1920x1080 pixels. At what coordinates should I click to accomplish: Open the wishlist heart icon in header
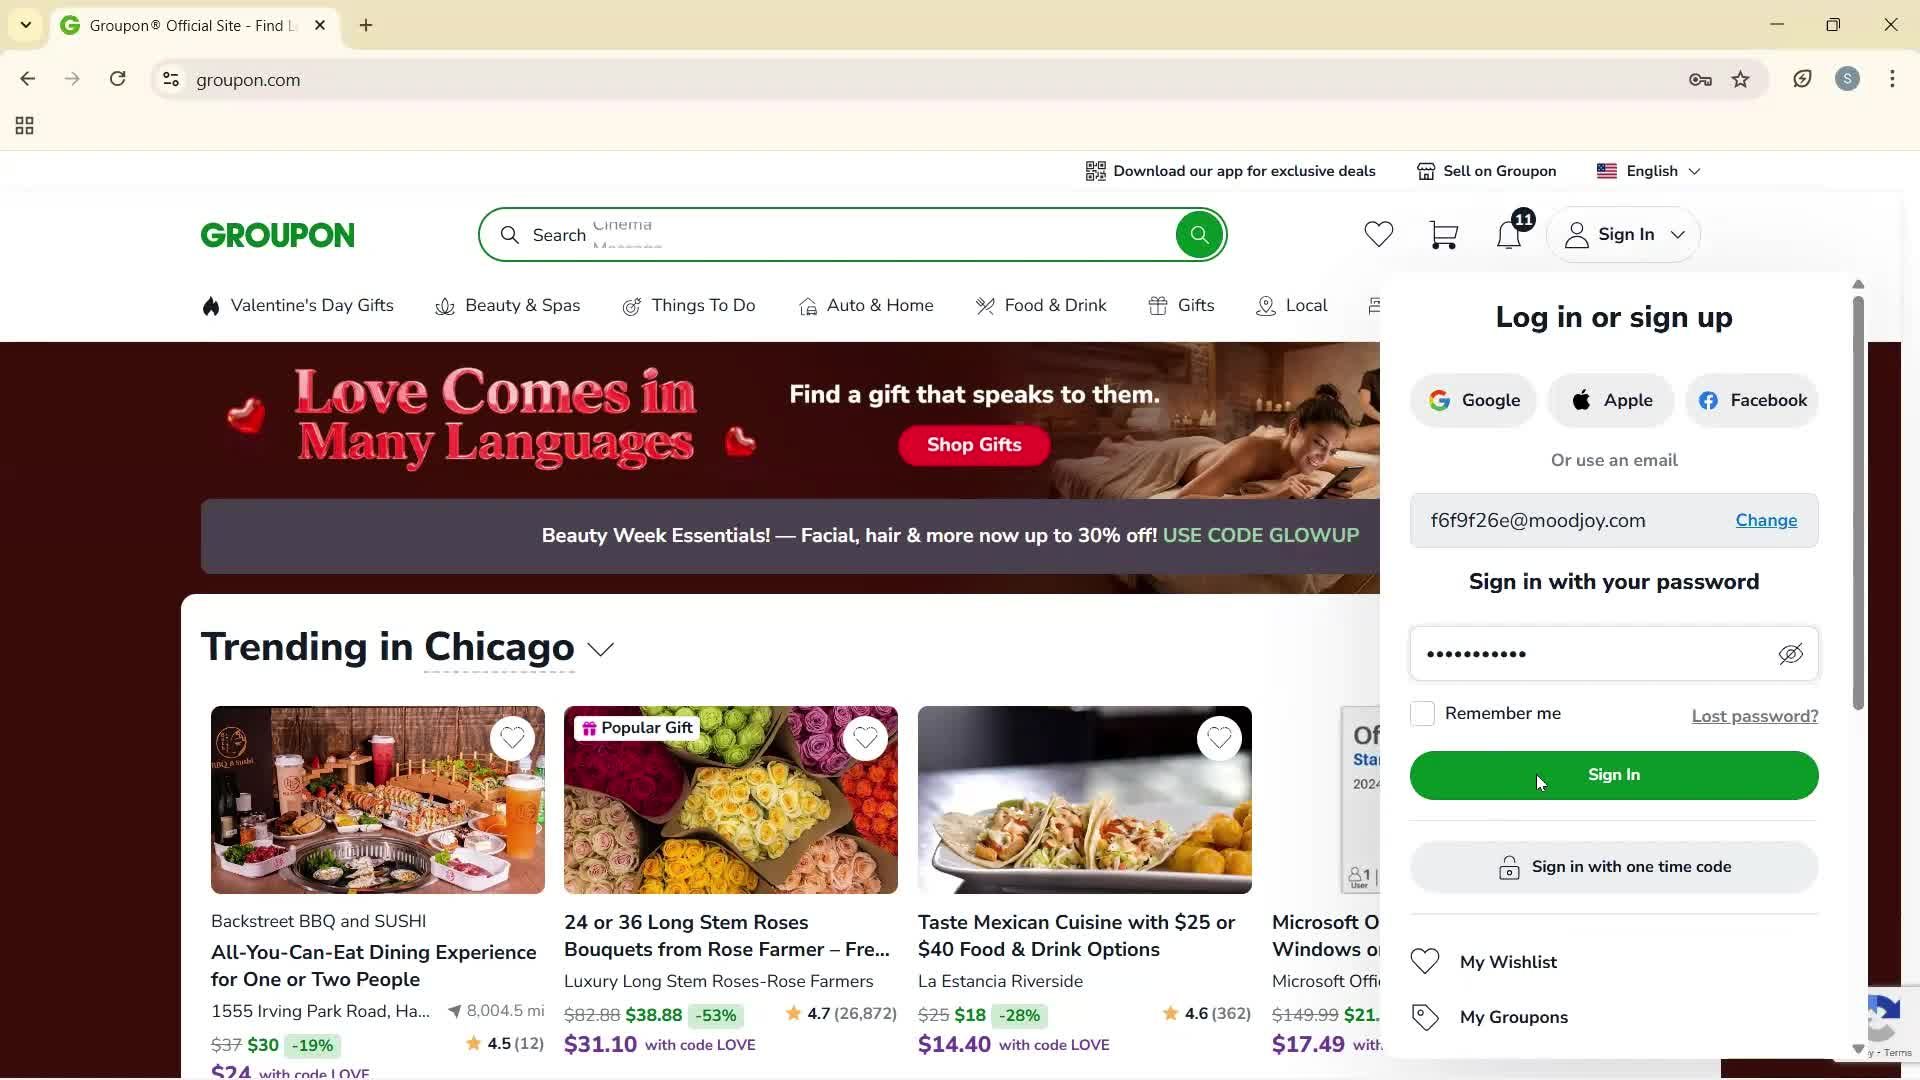(1378, 235)
